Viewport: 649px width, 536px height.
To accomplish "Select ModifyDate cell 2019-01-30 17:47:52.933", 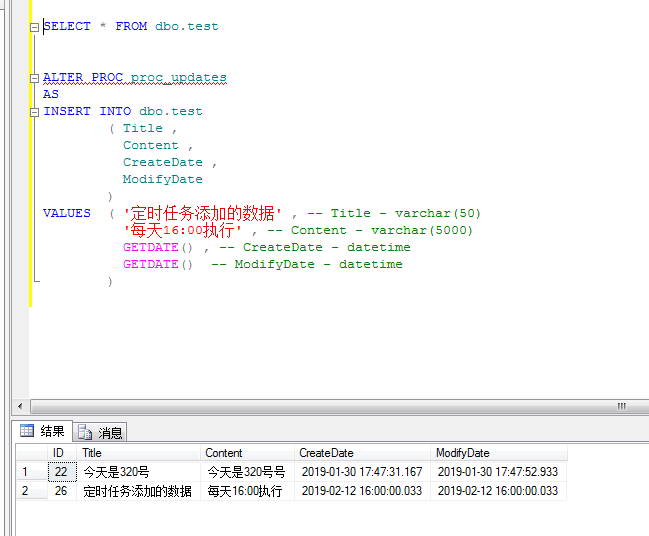I will (x=499, y=471).
